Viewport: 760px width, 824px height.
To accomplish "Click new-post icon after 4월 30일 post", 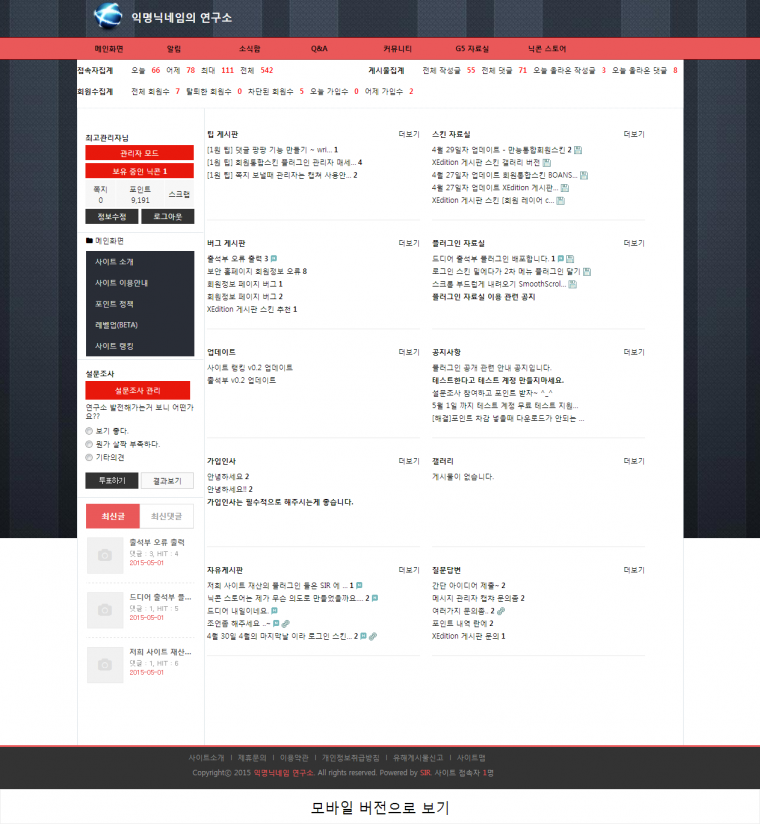I will tap(363, 636).
